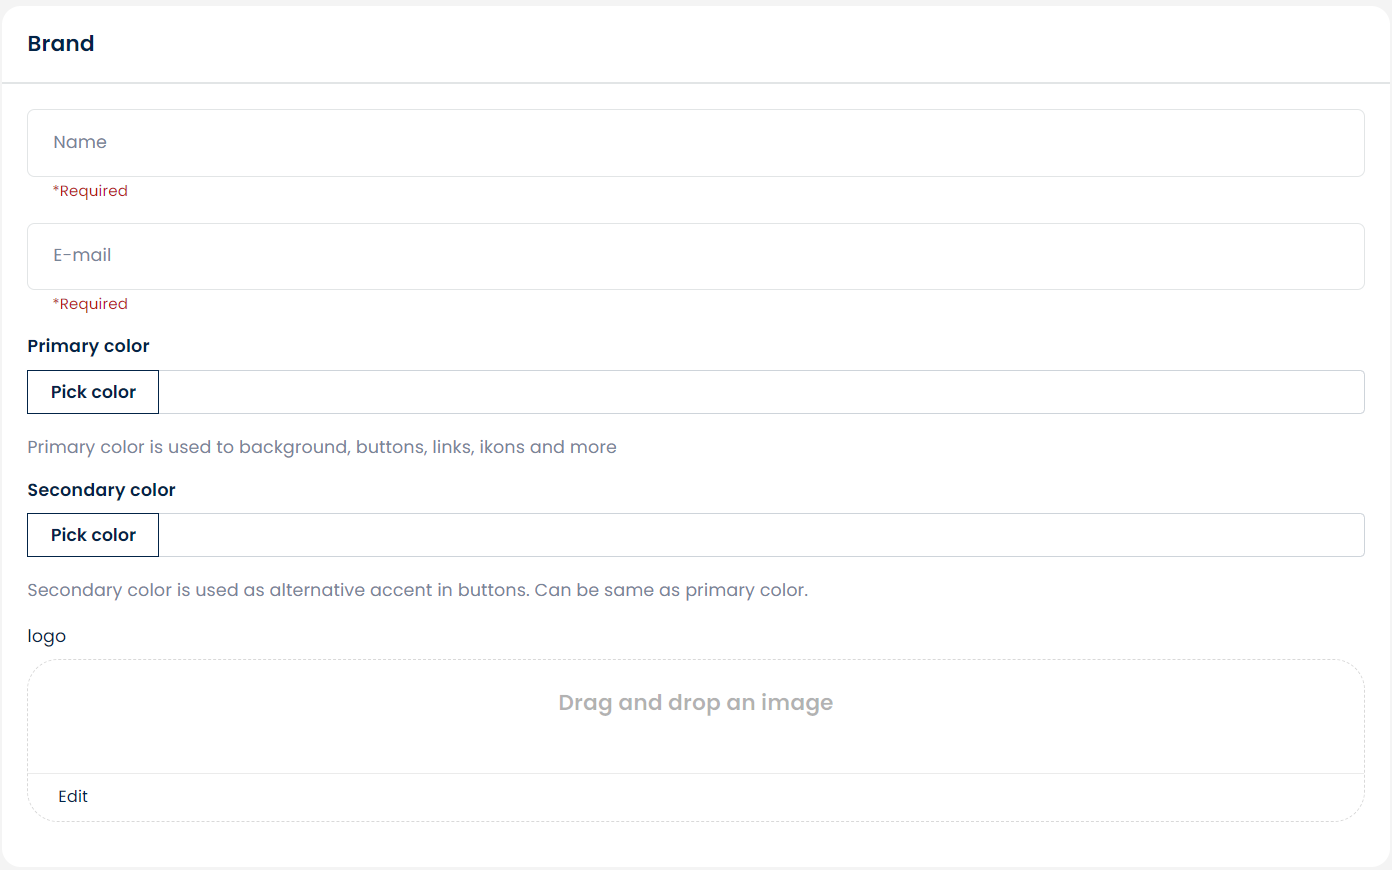Open Pick color for Secondary color
The height and width of the screenshot is (870, 1392).
(x=93, y=535)
